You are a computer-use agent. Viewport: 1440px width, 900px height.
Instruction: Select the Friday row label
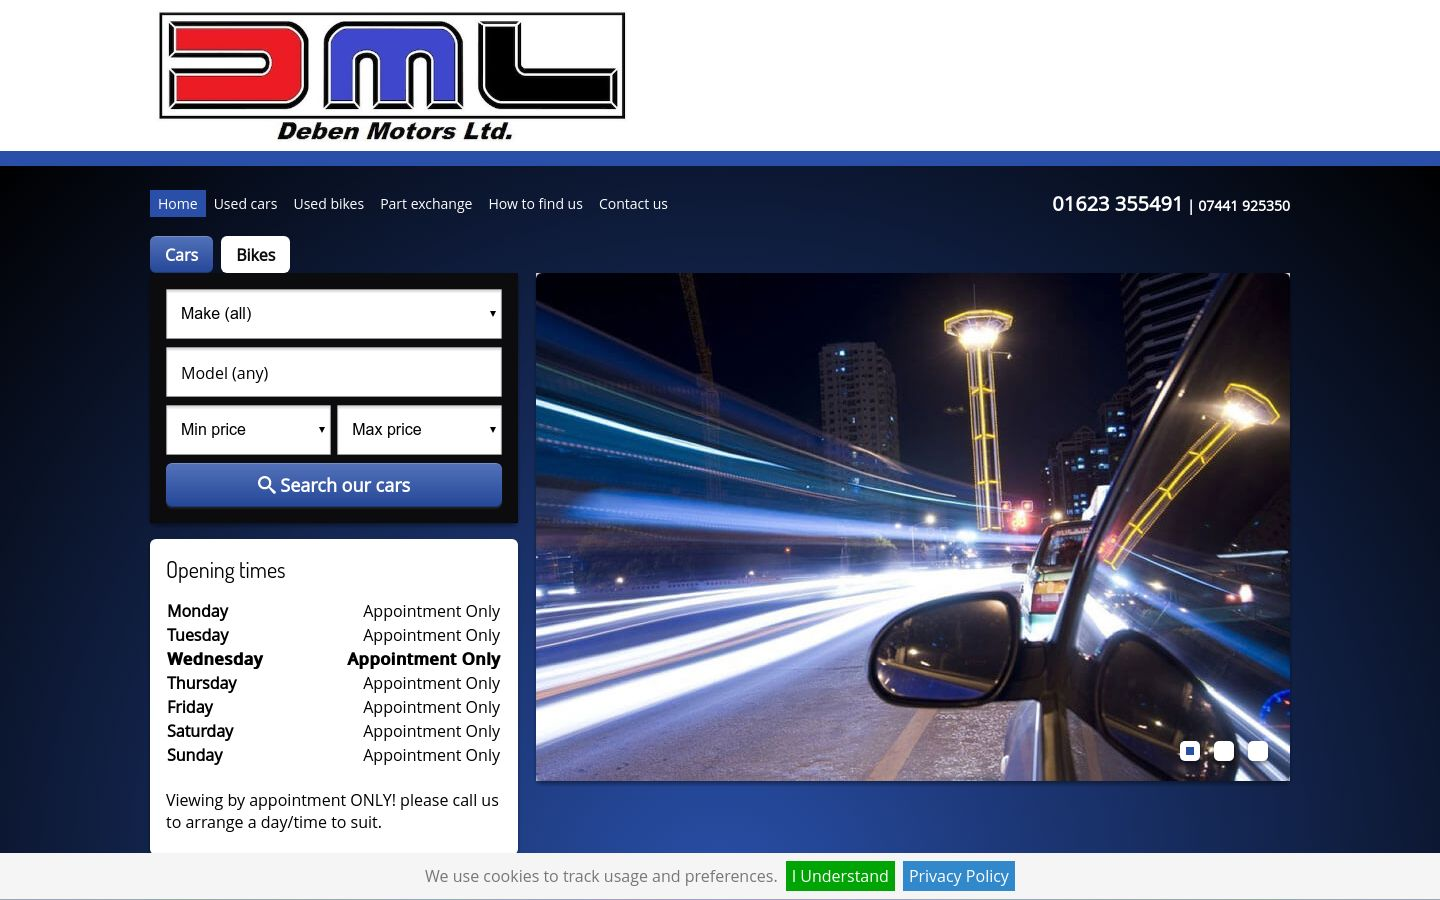190,707
